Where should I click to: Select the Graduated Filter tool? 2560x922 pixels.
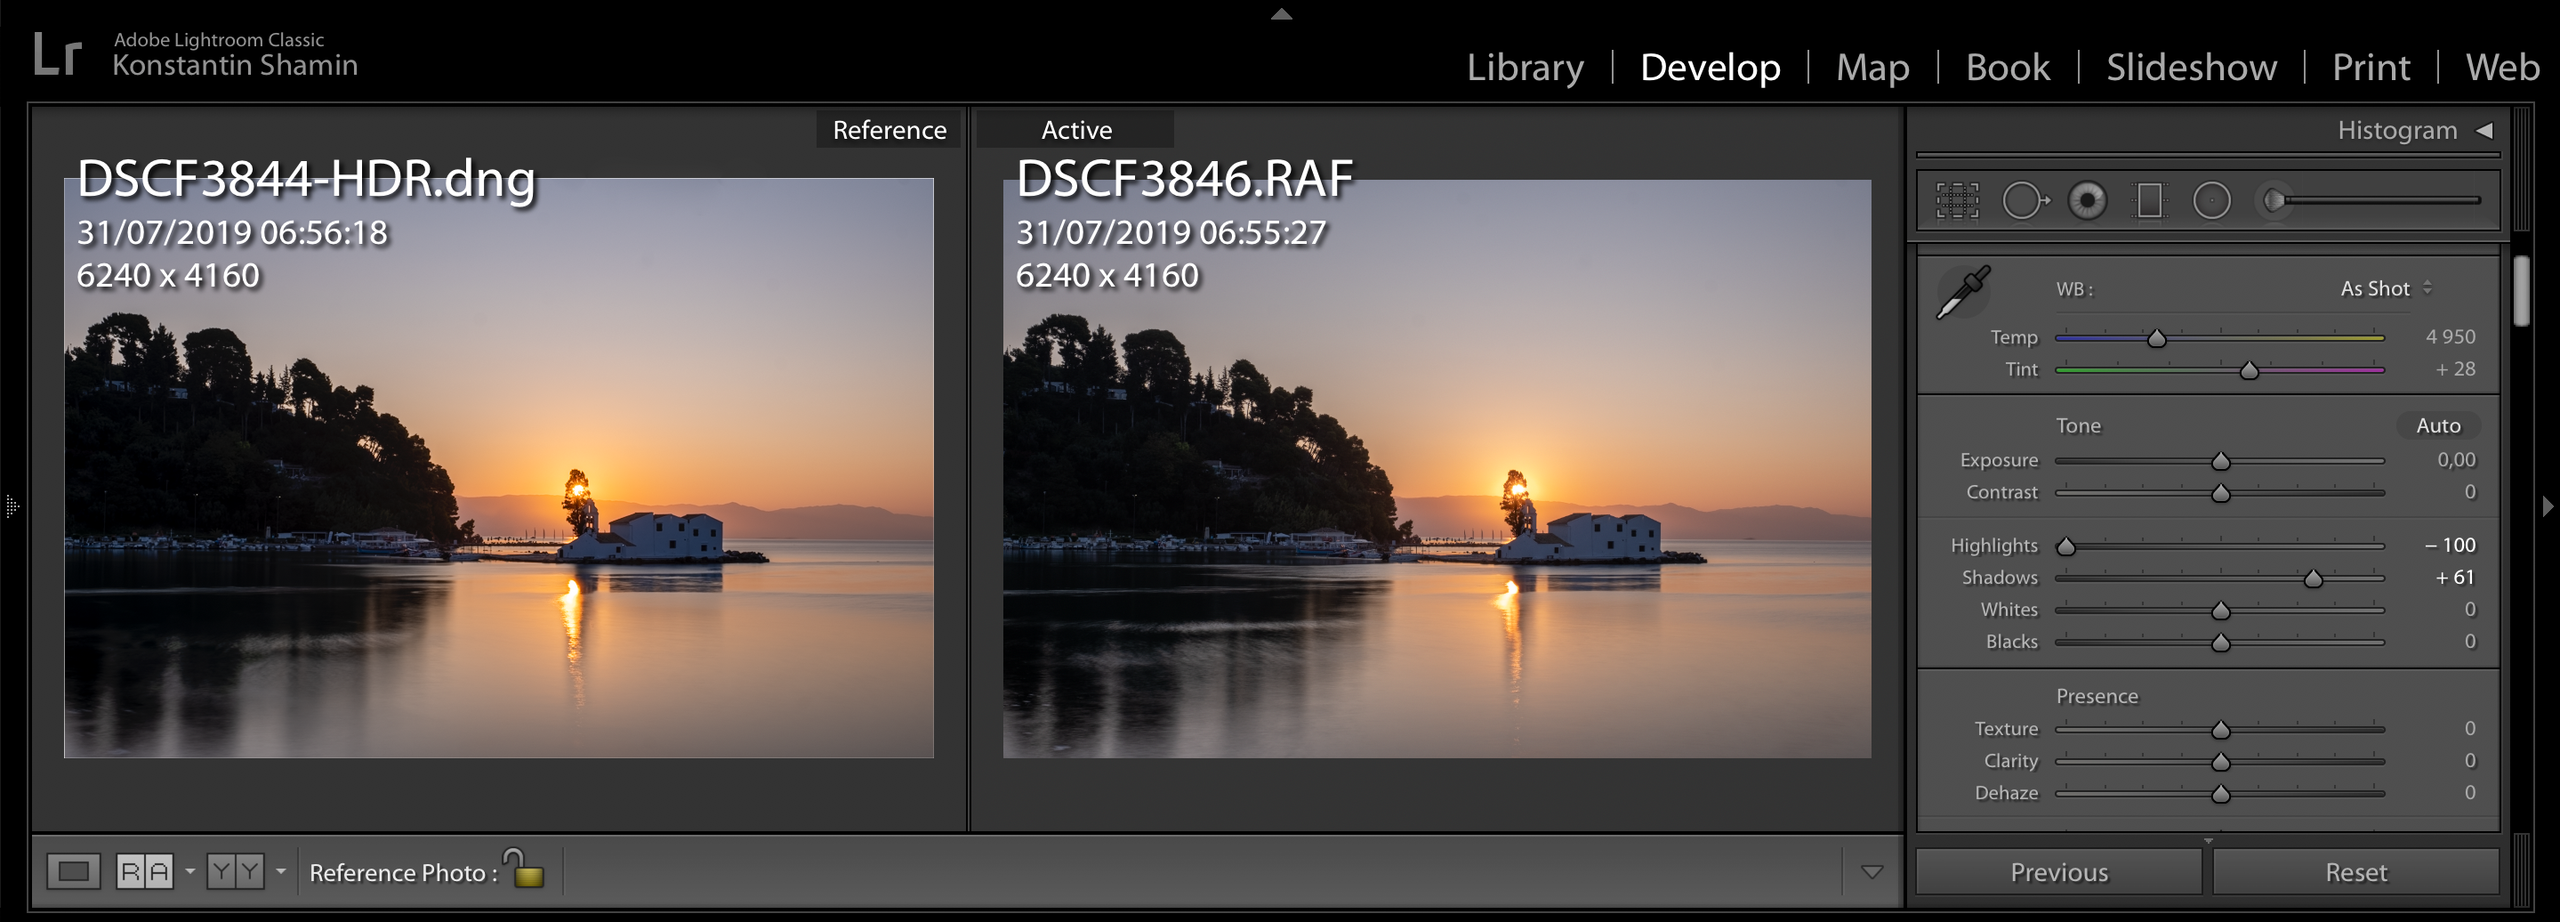point(2149,201)
